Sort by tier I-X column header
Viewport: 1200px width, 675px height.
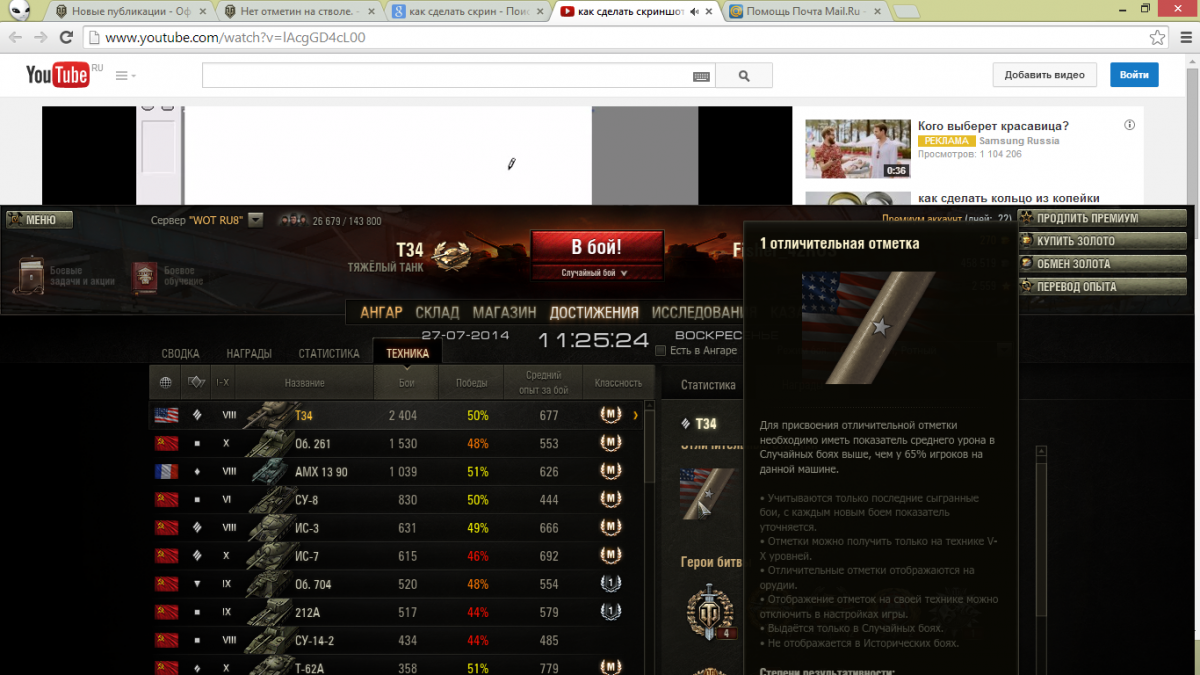222,383
